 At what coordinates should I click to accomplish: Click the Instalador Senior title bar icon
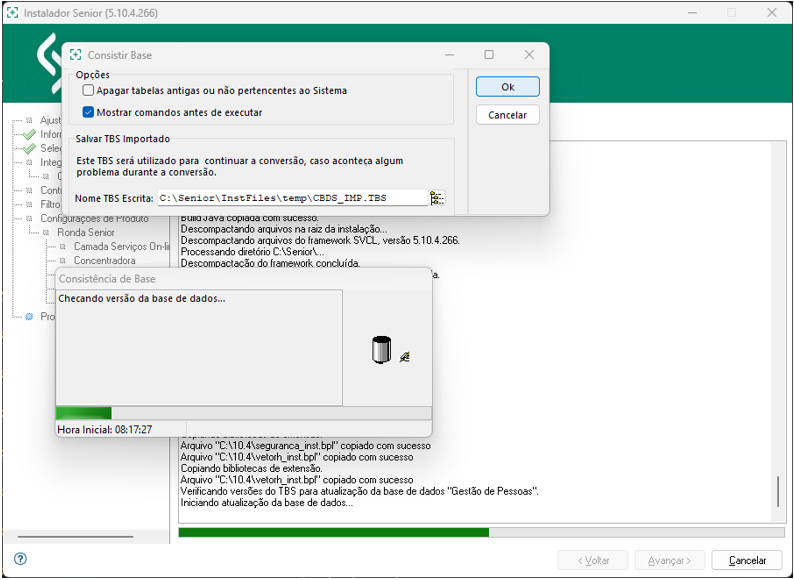coord(12,13)
